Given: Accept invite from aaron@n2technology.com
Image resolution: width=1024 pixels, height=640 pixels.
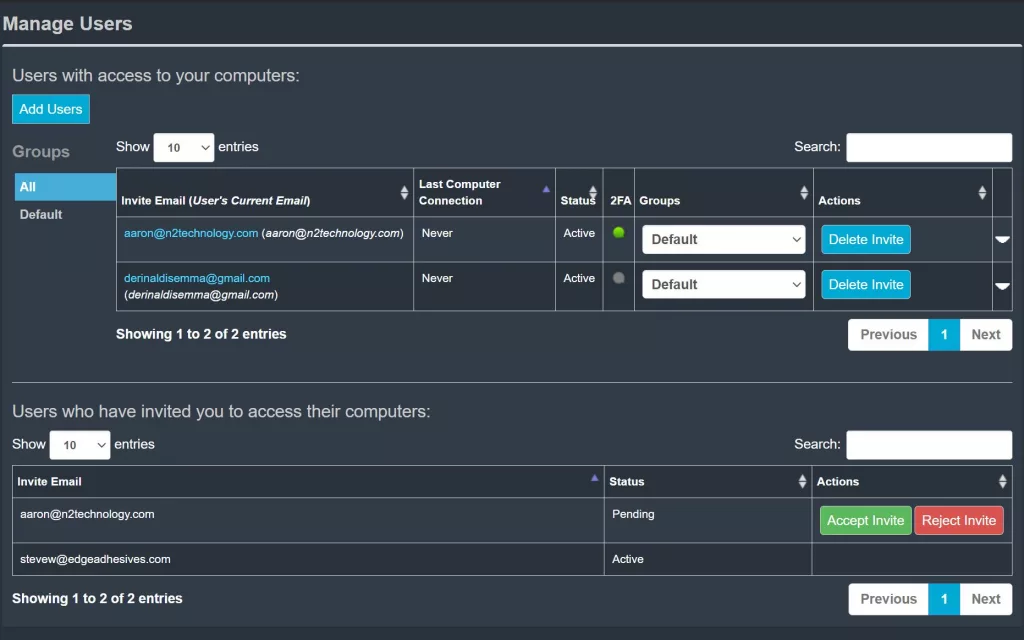Looking at the screenshot, I should [865, 520].
